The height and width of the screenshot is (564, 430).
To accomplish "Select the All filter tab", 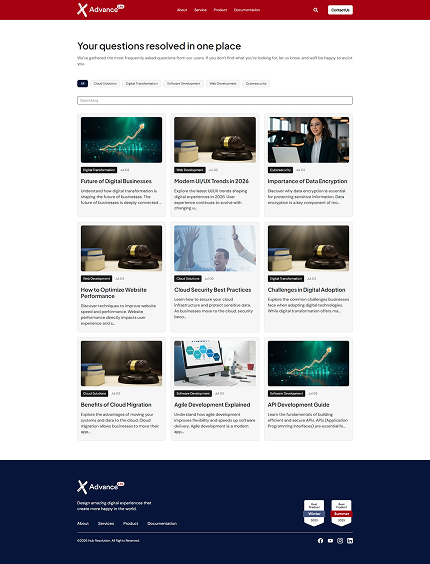I will click(x=82, y=83).
